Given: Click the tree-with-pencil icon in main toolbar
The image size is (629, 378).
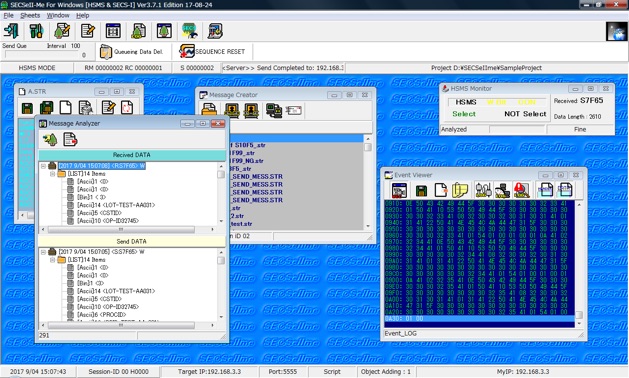Looking at the screenshot, I should [62, 31].
